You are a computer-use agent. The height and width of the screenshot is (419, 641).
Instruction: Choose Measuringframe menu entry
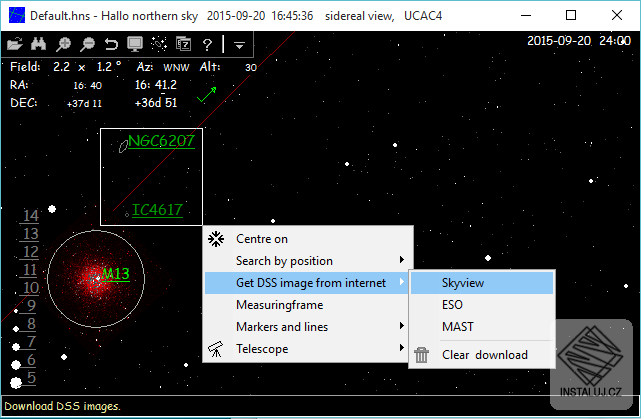[309, 305]
